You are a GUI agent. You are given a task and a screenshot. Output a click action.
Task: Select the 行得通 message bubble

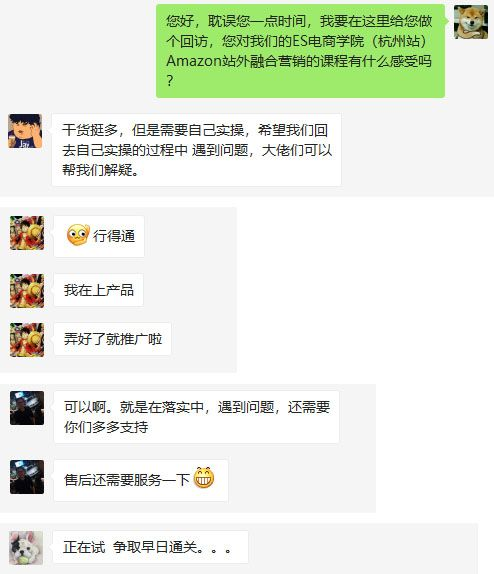point(99,236)
